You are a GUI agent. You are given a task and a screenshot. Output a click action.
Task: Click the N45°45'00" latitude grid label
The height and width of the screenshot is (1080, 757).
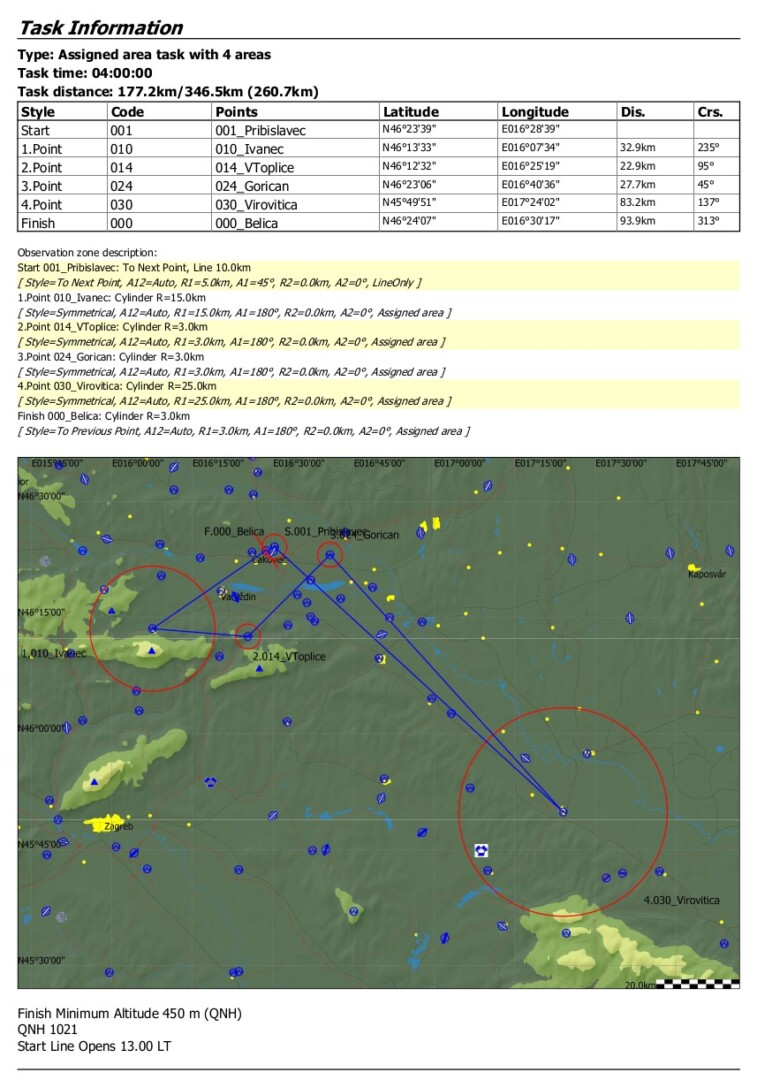click(x=41, y=844)
